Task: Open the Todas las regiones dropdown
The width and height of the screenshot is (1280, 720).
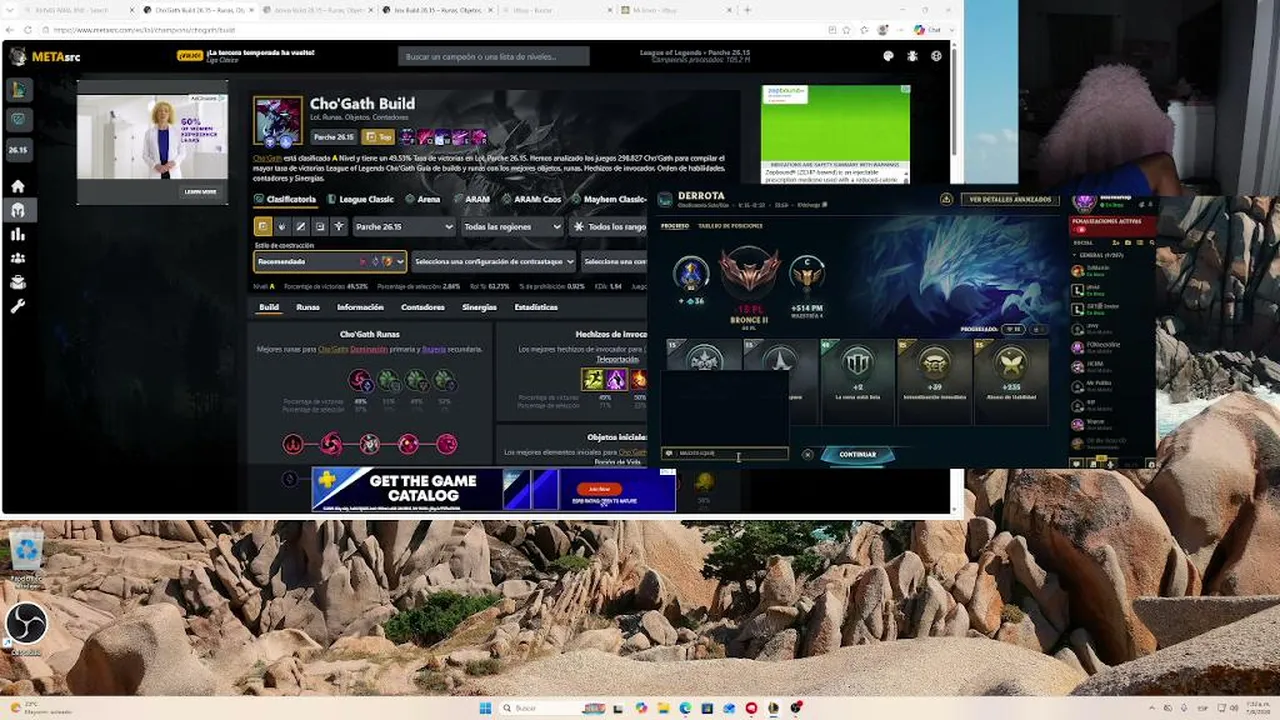Action: pos(512,227)
